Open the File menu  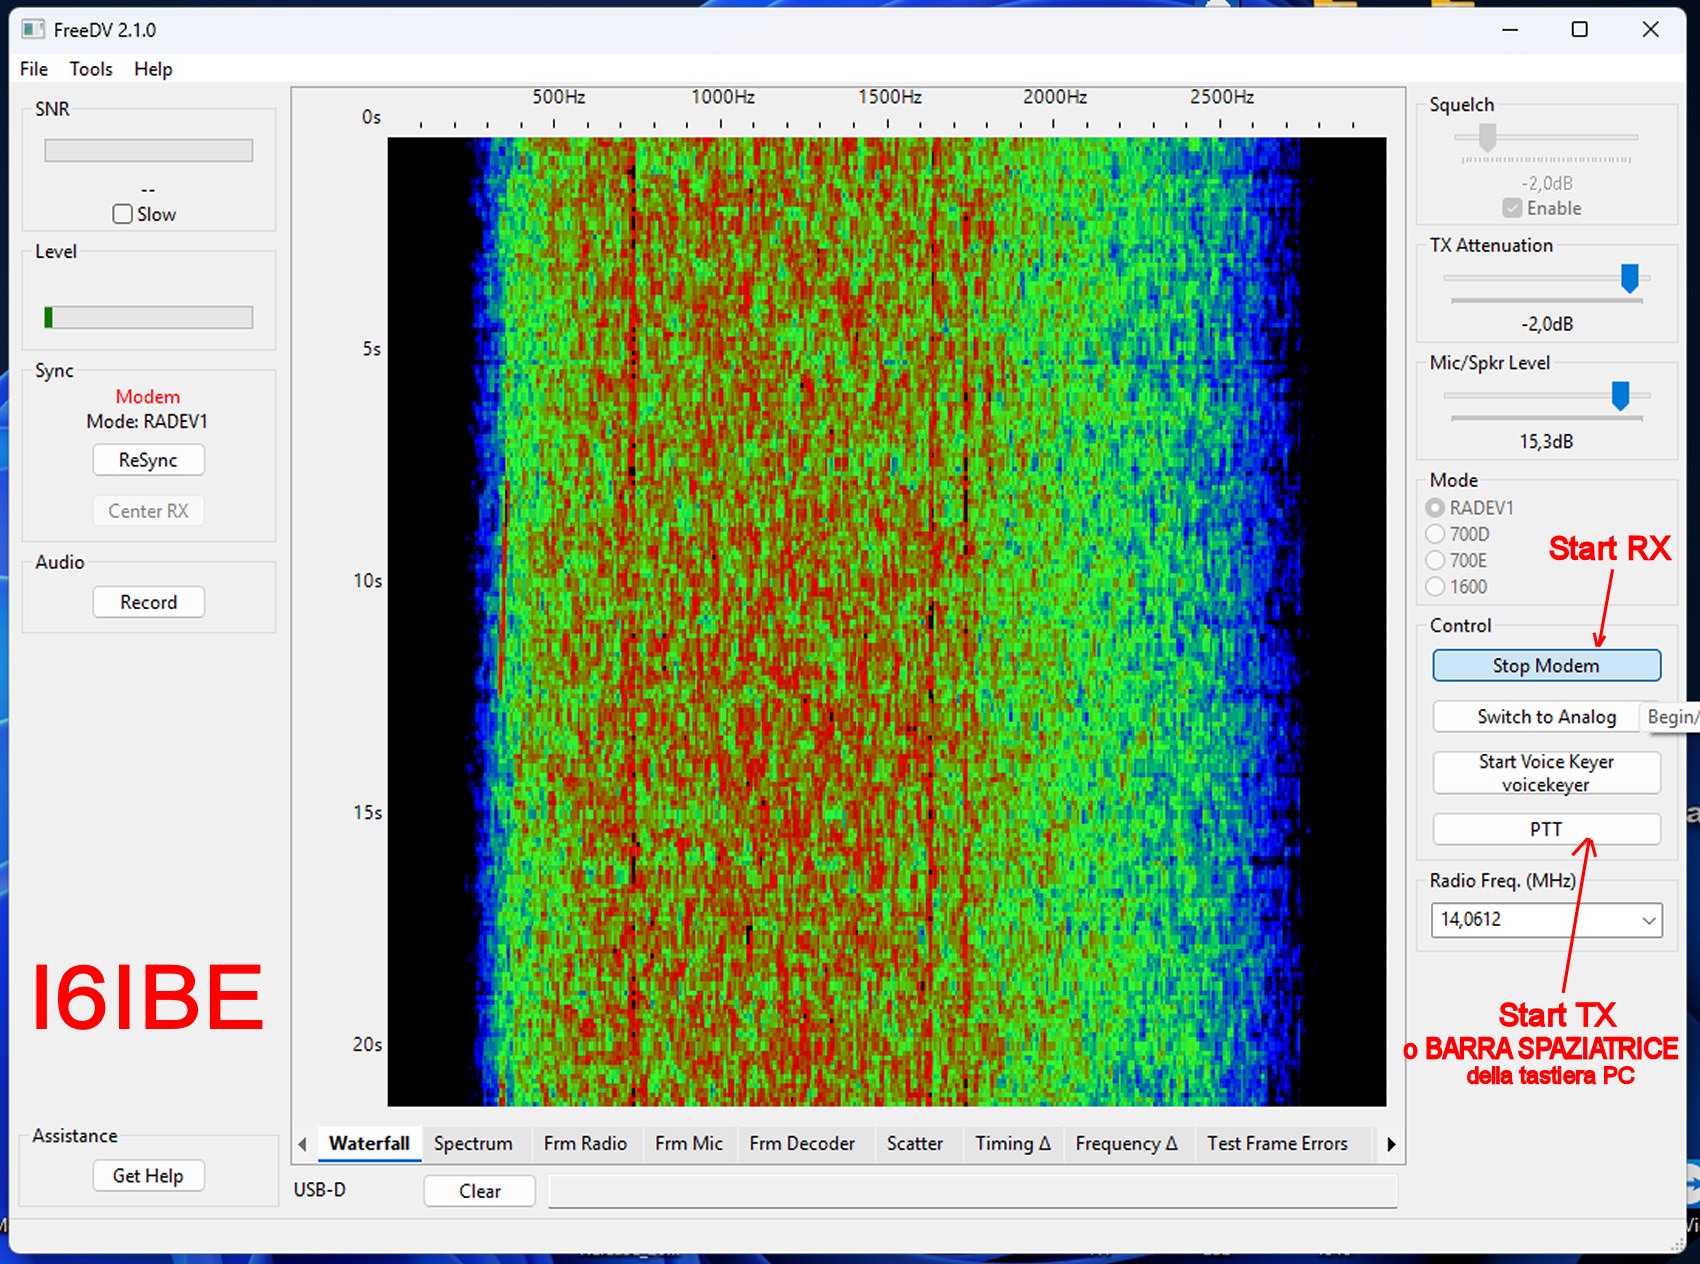[x=33, y=69]
